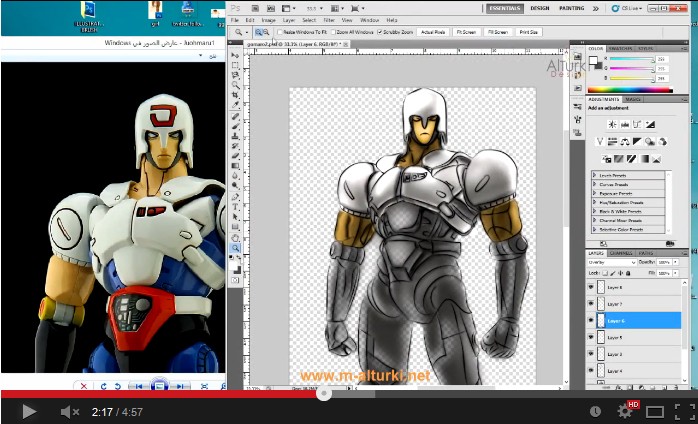698x424 pixels.
Task: Open the Opacity dropdown arrow
Action: pos(676,262)
